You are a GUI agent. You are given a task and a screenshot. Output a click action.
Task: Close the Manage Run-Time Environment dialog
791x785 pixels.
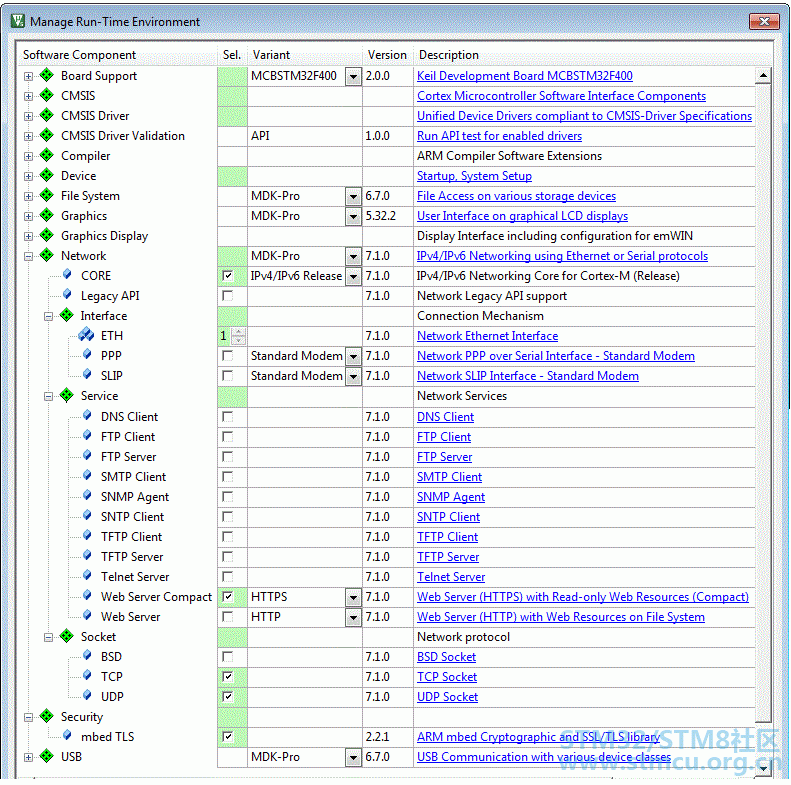coord(764,21)
